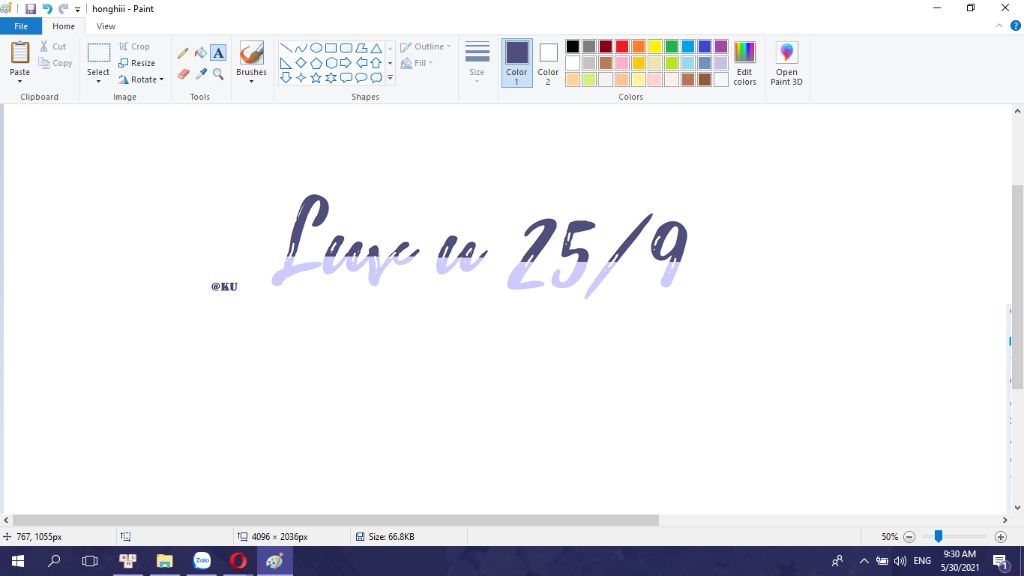Screen dimensions: 1024x576
Task: Activate Color 2 selector
Action: pos(548,63)
